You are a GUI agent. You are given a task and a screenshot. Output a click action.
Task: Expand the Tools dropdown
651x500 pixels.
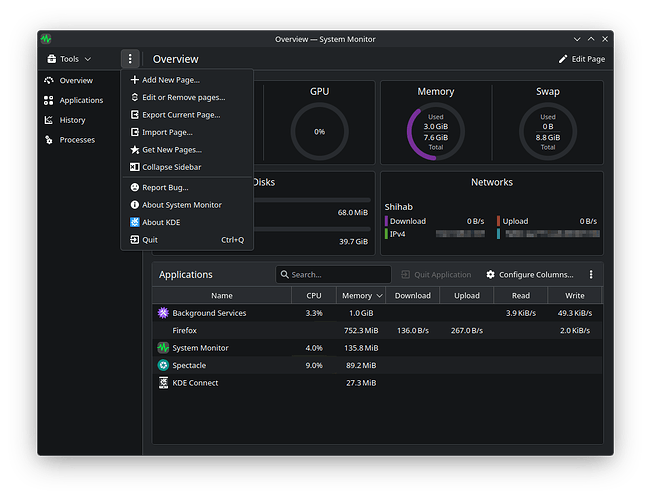[x=69, y=59]
